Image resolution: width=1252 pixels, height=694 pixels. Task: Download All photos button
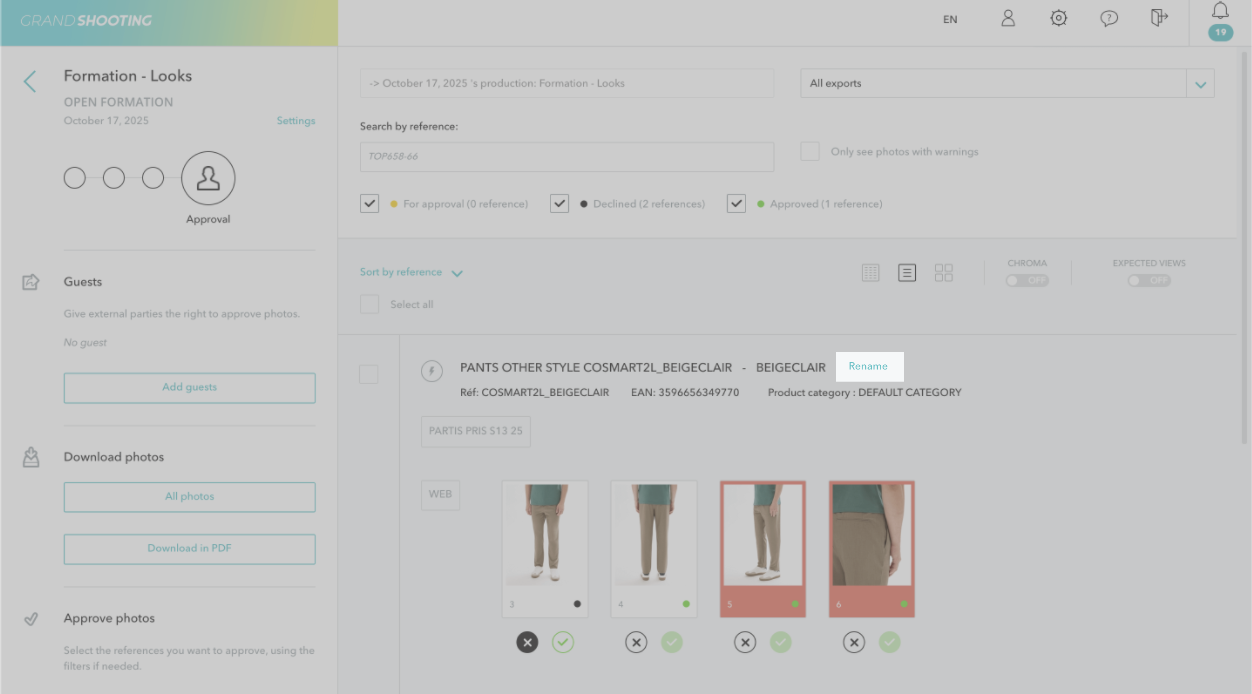190,497
